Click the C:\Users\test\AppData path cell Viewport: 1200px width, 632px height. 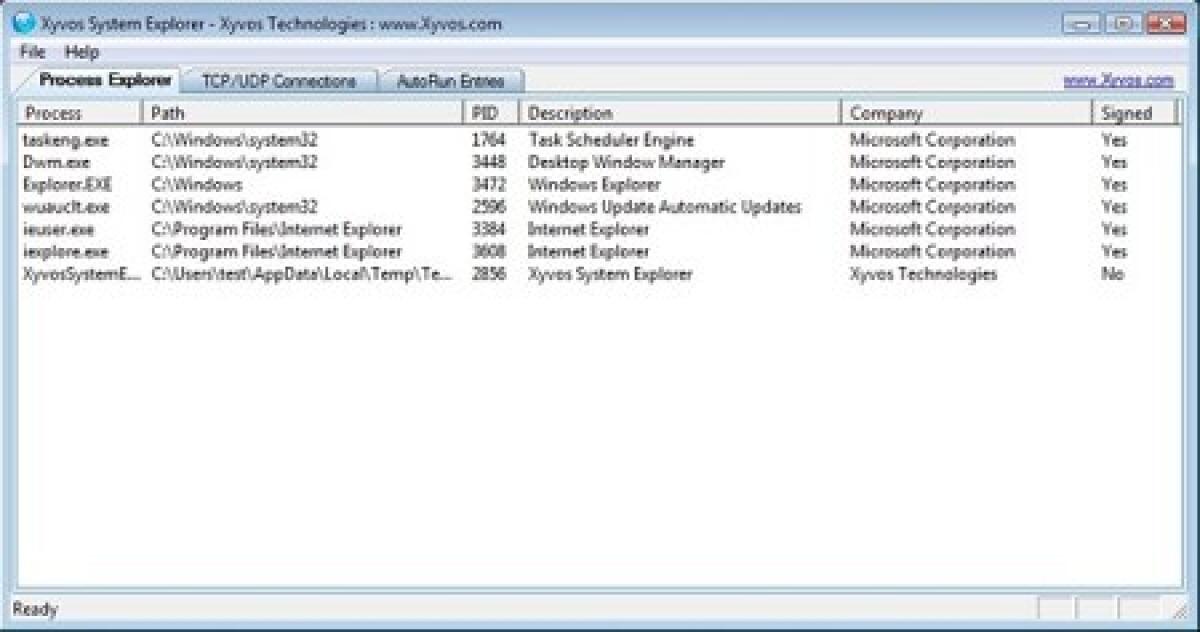[x=302, y=274]
